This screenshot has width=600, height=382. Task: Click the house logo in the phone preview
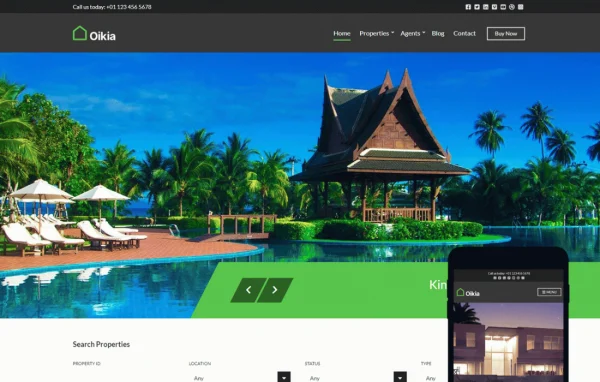460,292
